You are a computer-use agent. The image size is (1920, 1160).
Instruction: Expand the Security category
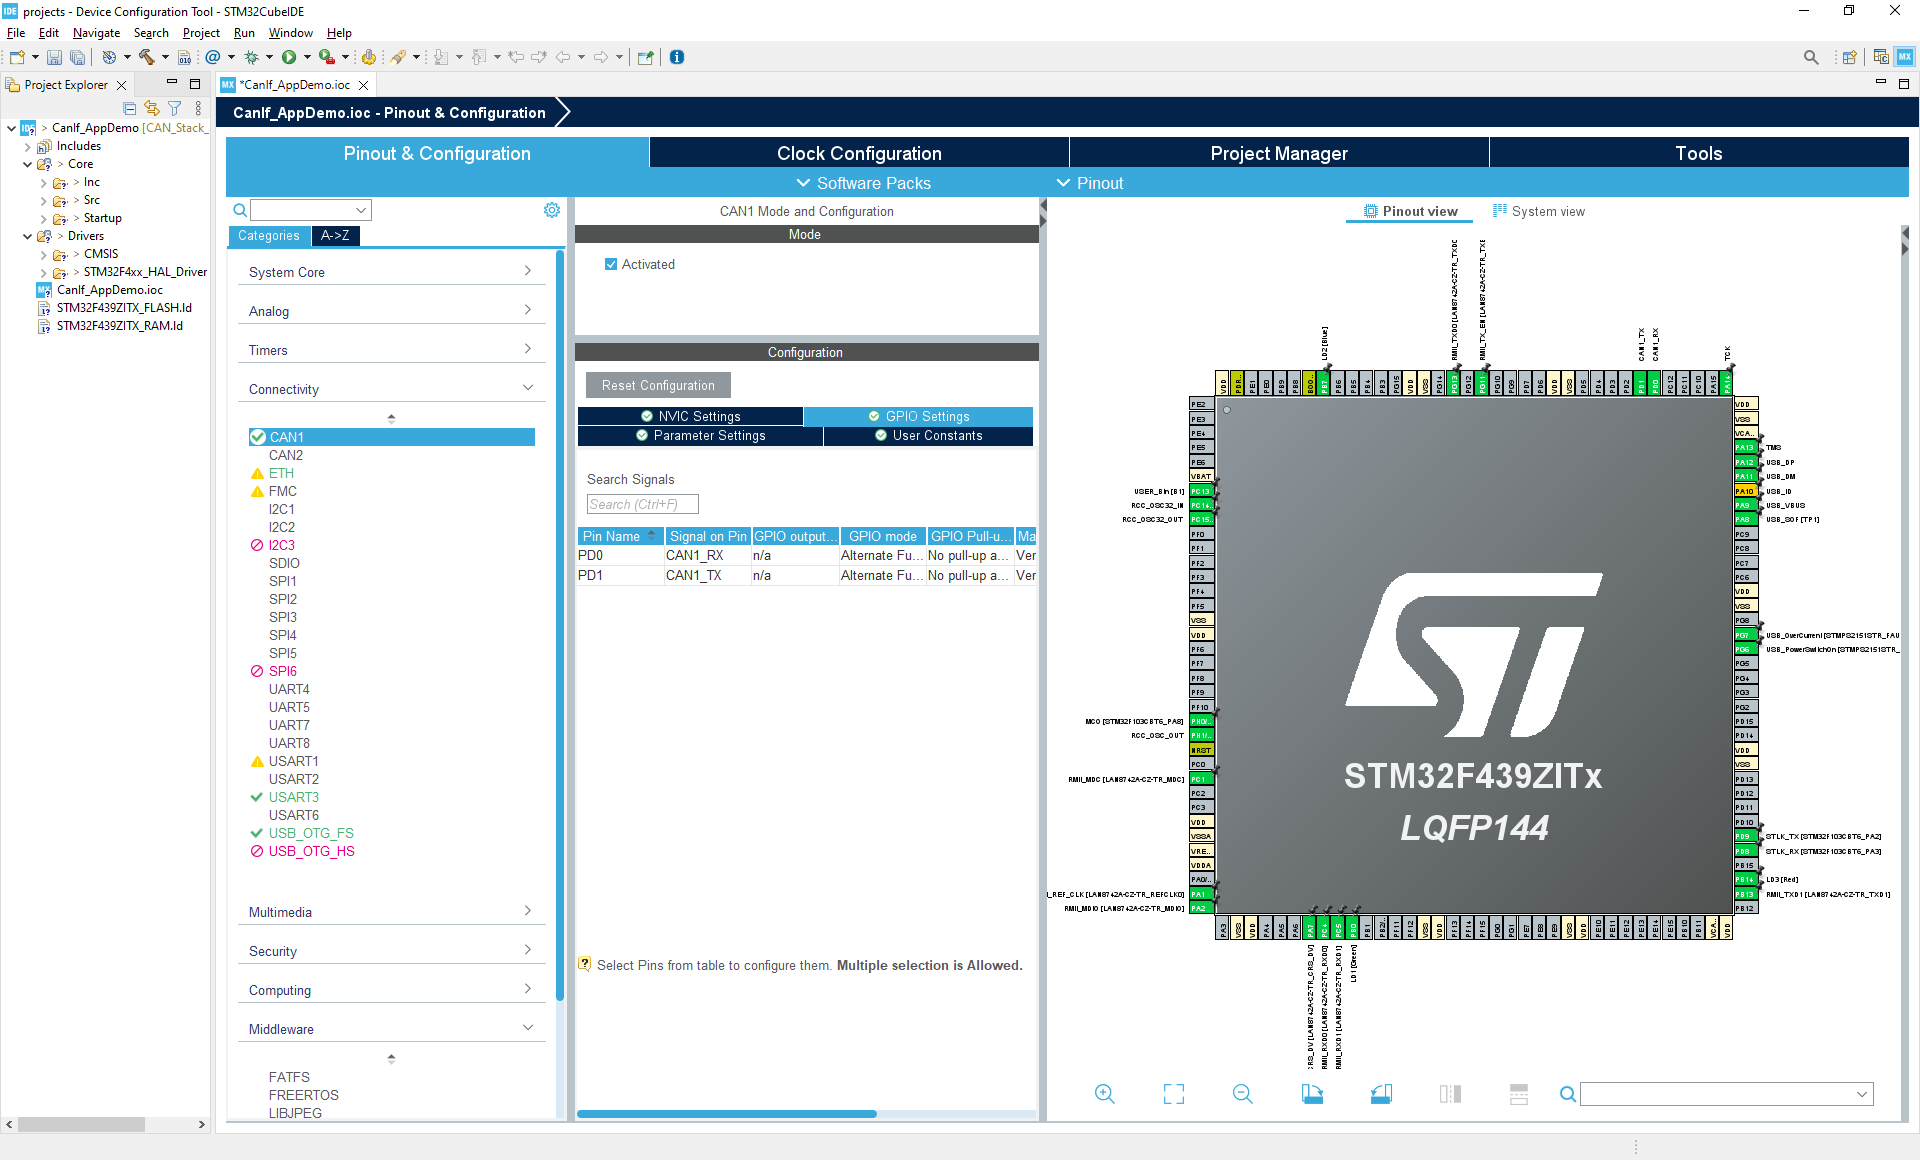(x=391, y=951)
